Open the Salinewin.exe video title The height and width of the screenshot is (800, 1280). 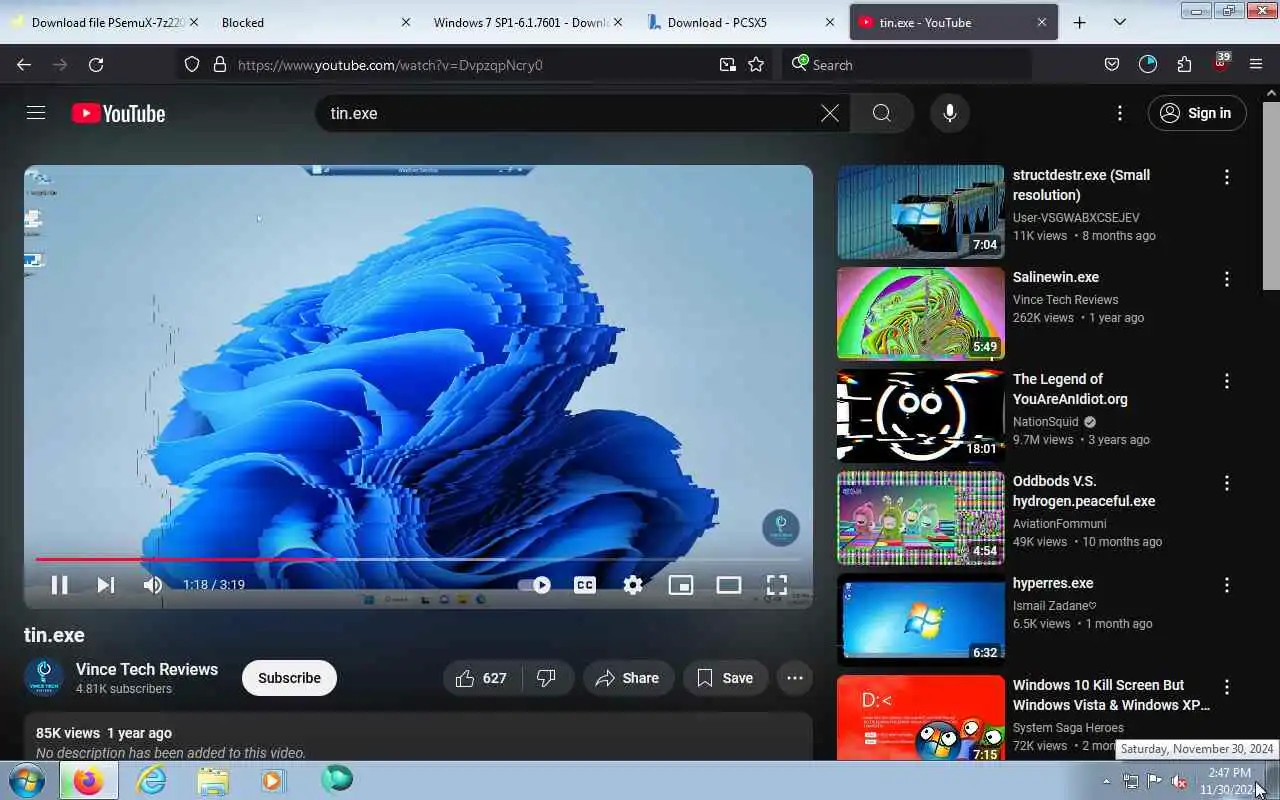coord(1056,277)
